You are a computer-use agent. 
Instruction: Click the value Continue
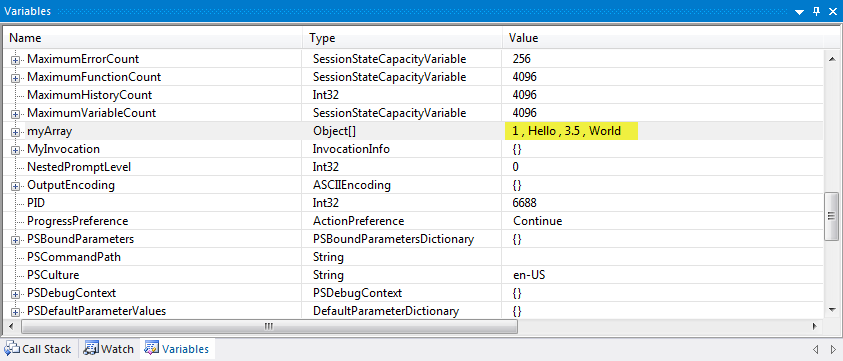click(538, 221)
